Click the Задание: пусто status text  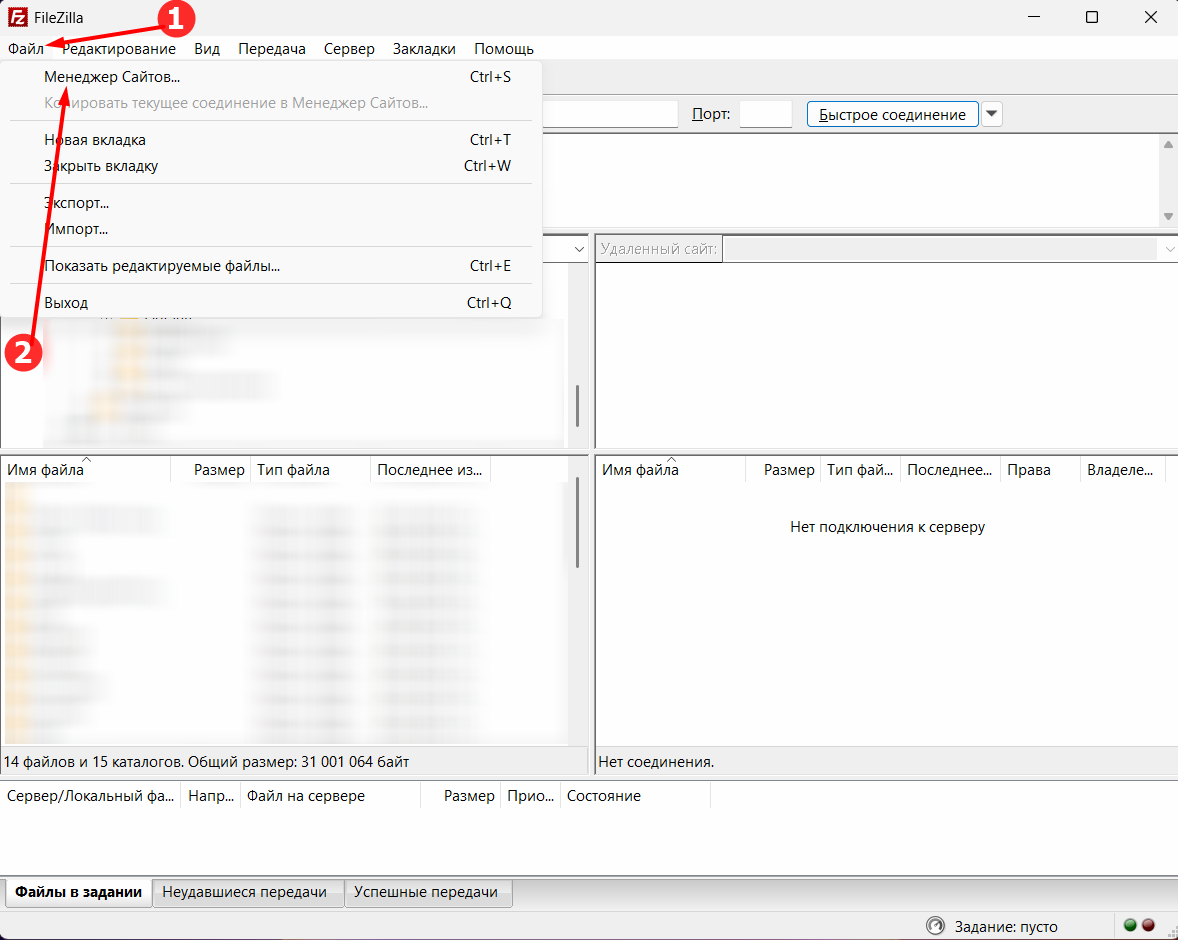(x=1006, y=926)
